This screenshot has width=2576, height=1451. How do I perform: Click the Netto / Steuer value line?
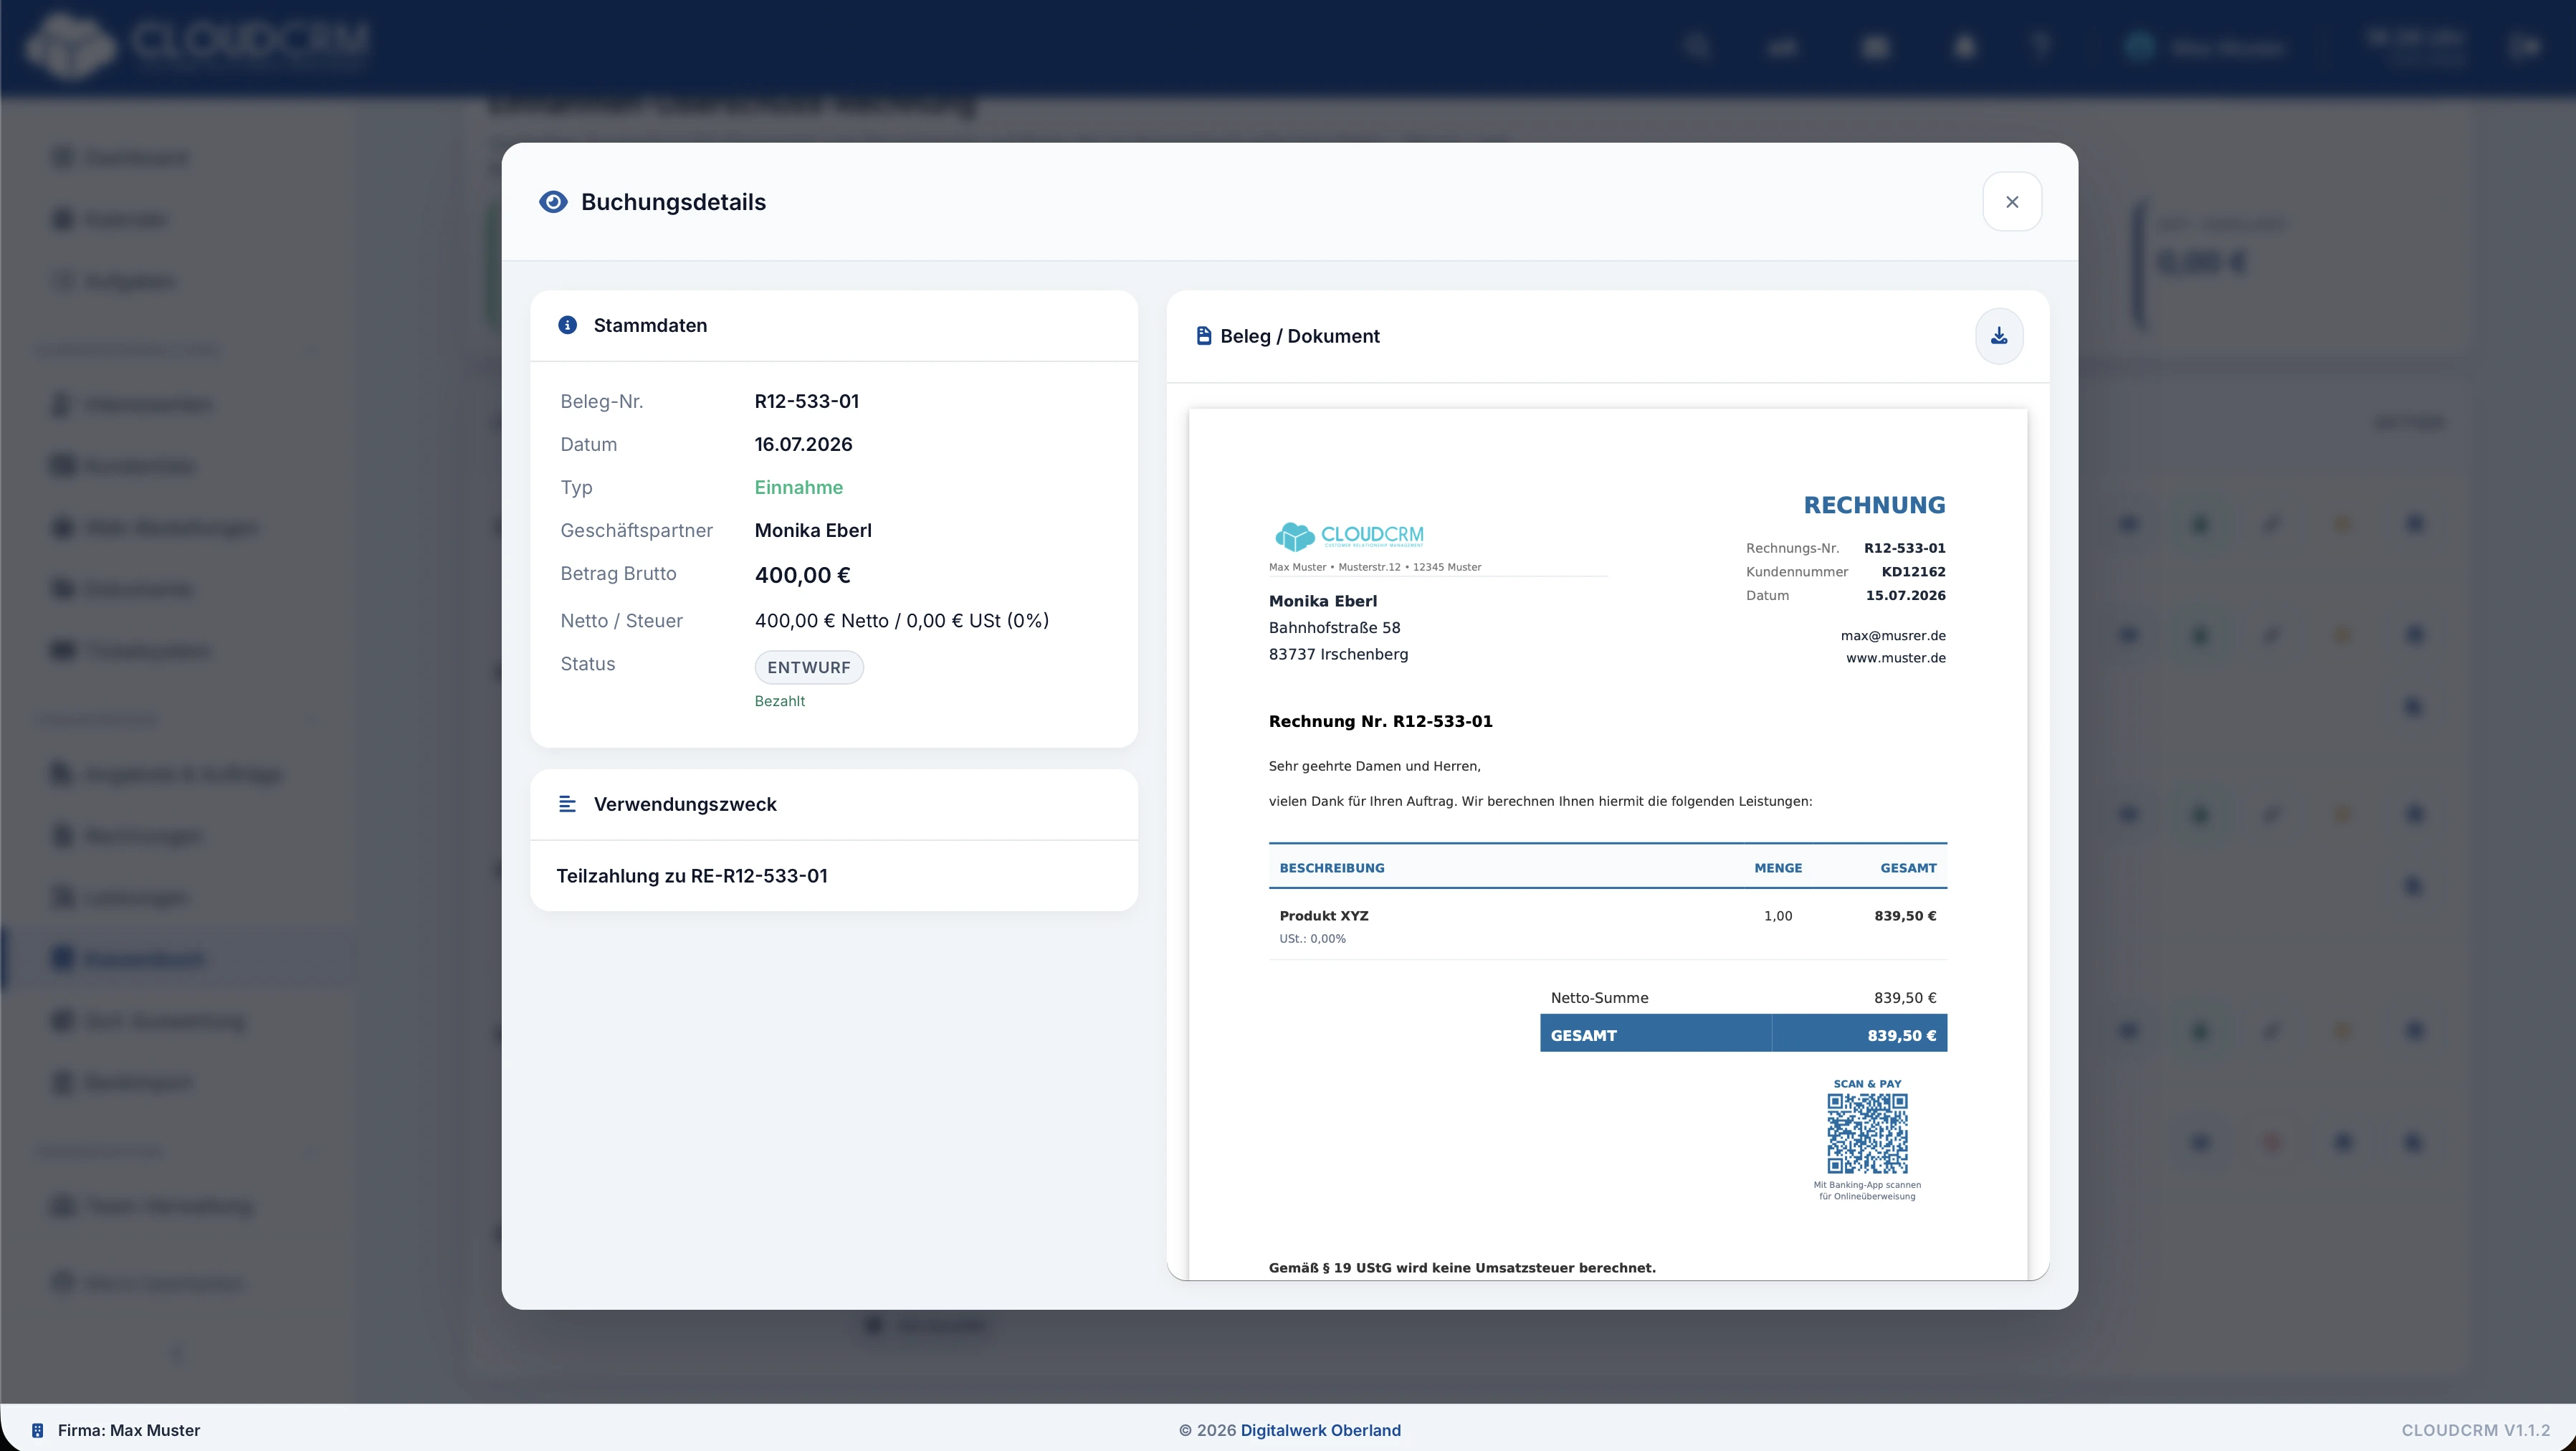[x=901, y=620]
